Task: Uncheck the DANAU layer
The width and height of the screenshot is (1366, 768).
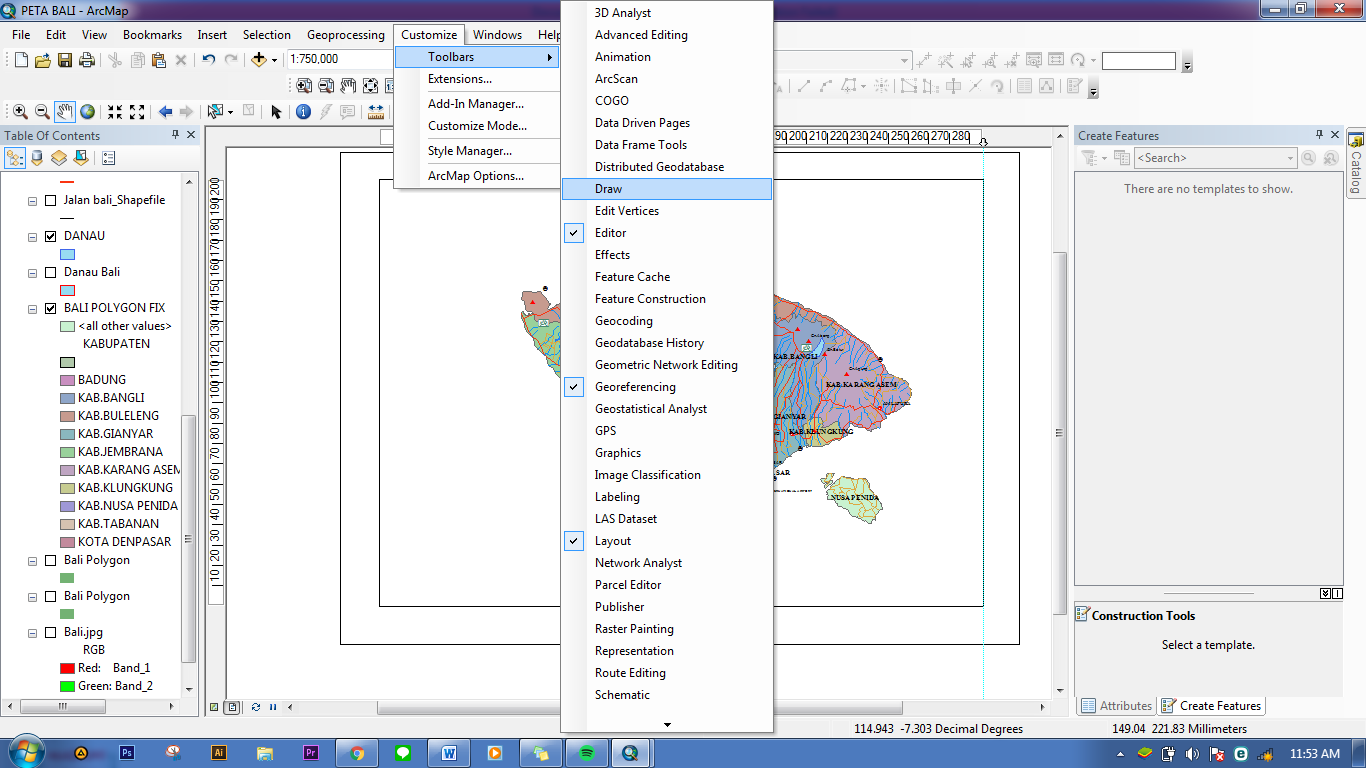Action: 50,236
